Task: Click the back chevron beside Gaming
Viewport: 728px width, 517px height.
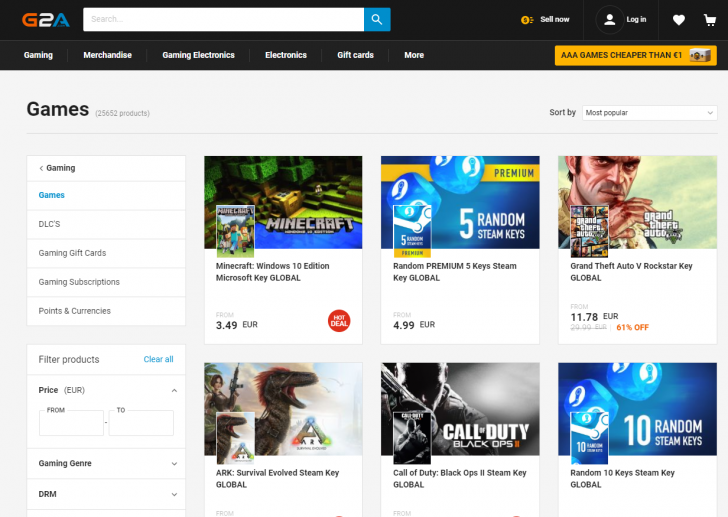Action: pos(41,168)
